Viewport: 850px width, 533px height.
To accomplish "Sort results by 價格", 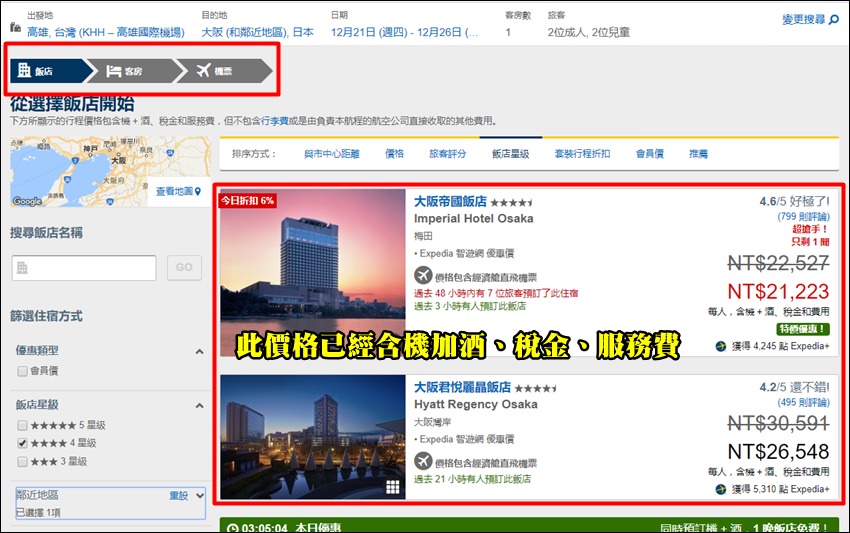I will tap(395, 154).
